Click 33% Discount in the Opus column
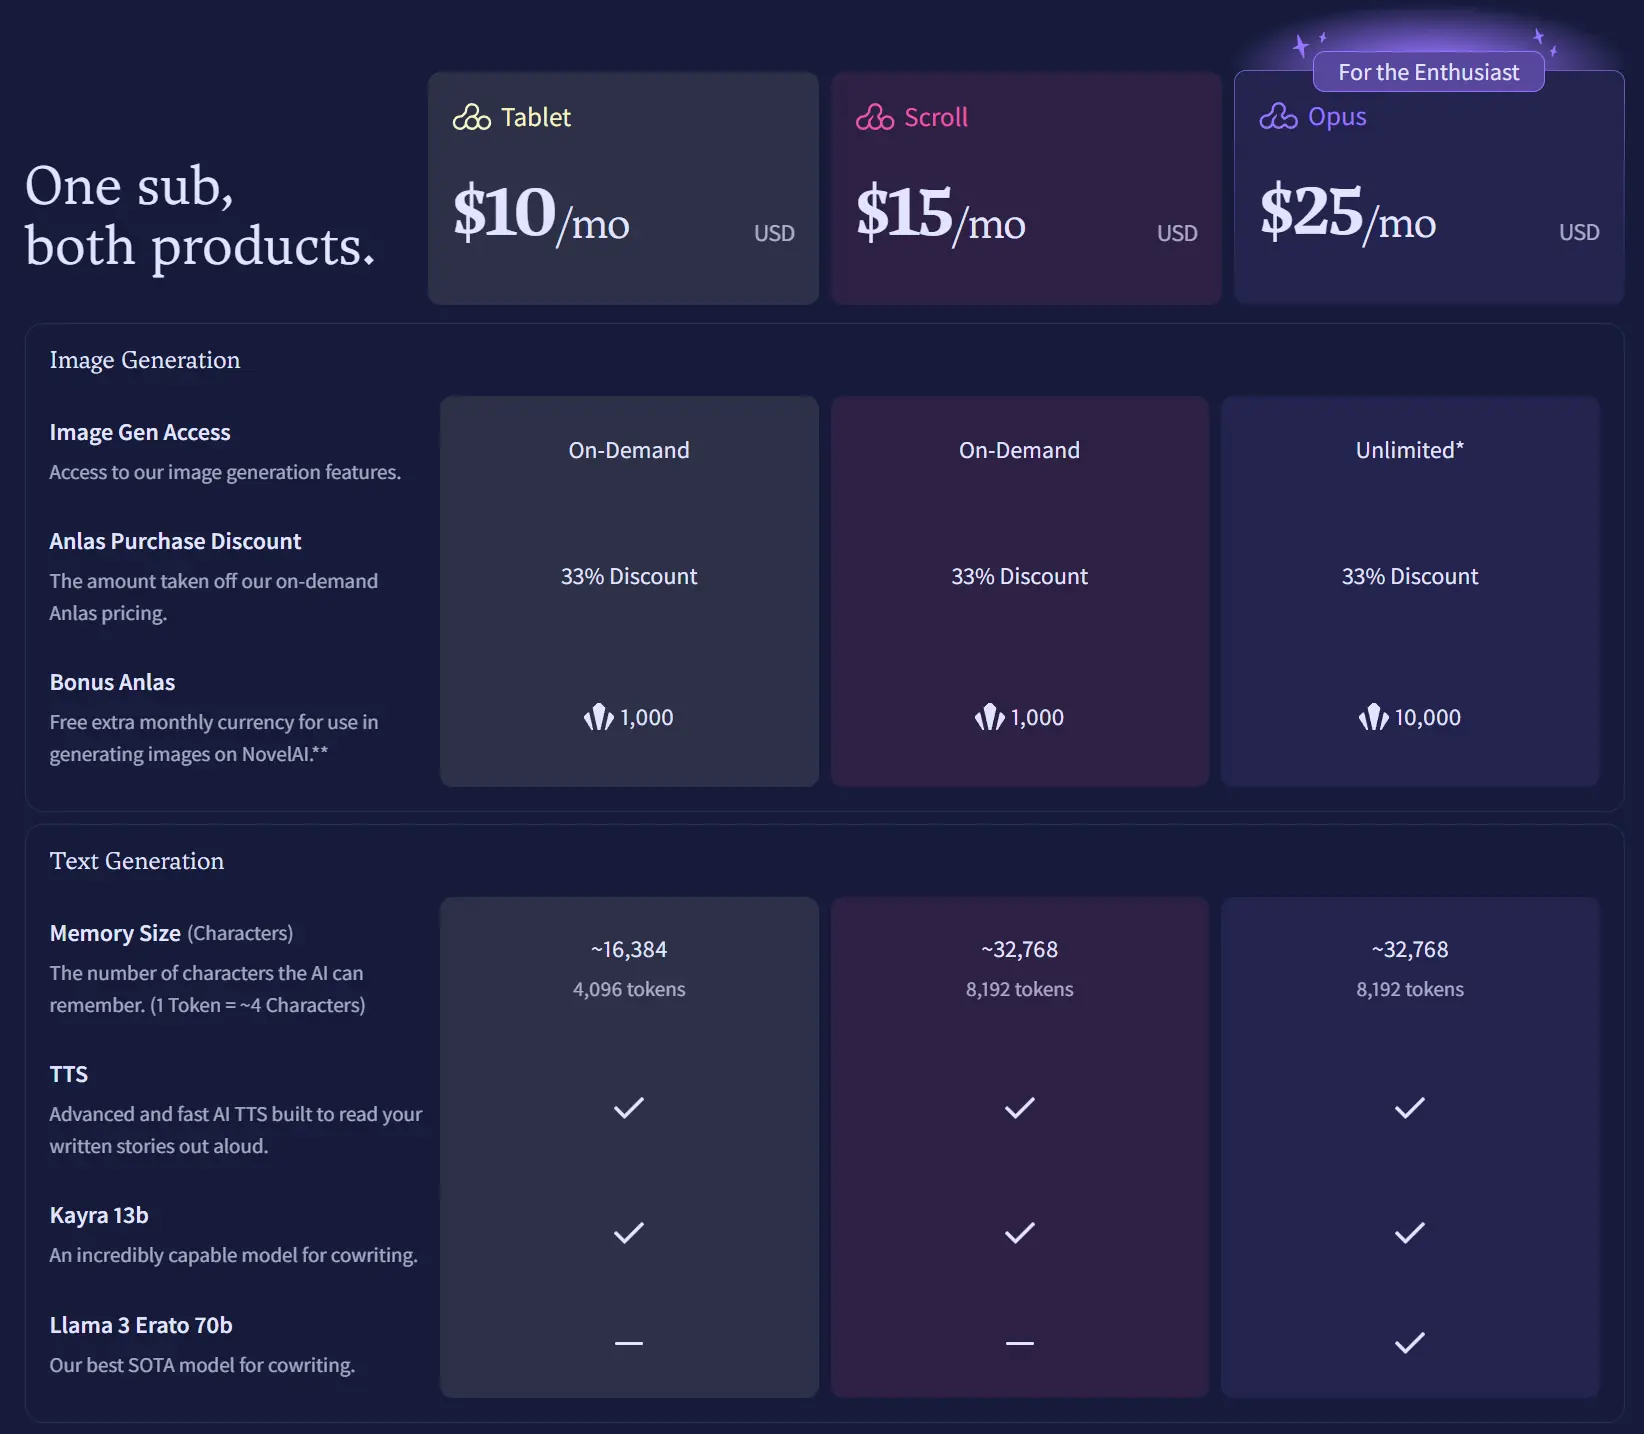This screenshot has width=1644, height=1434. pos(1410,576)
